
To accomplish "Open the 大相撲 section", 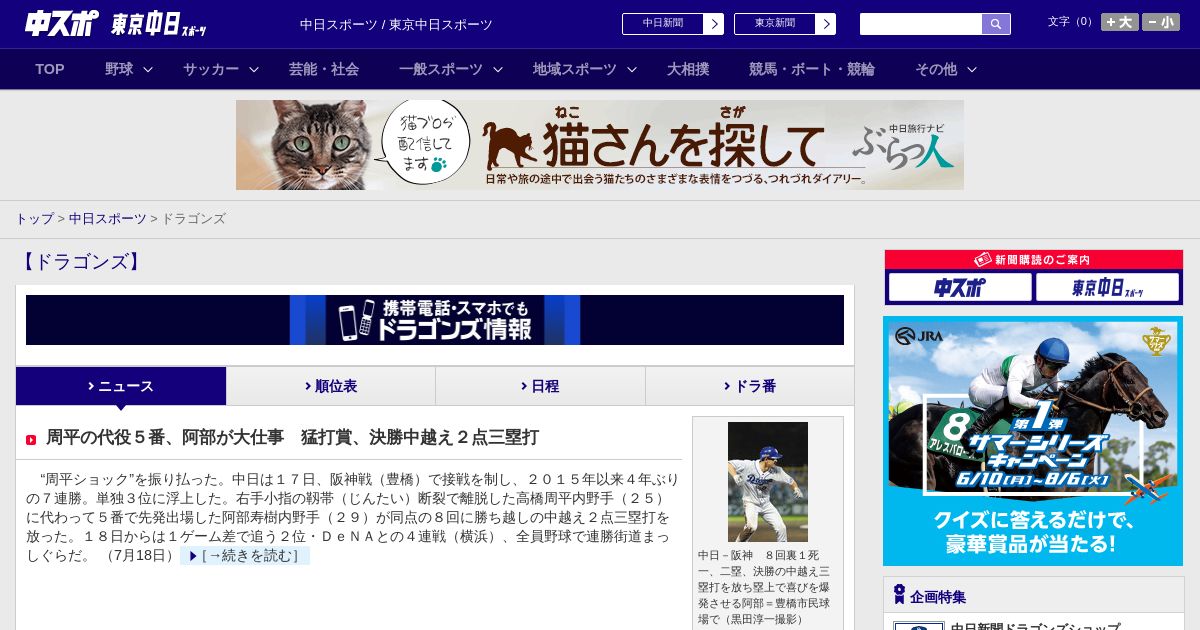I will pos(688,69).
